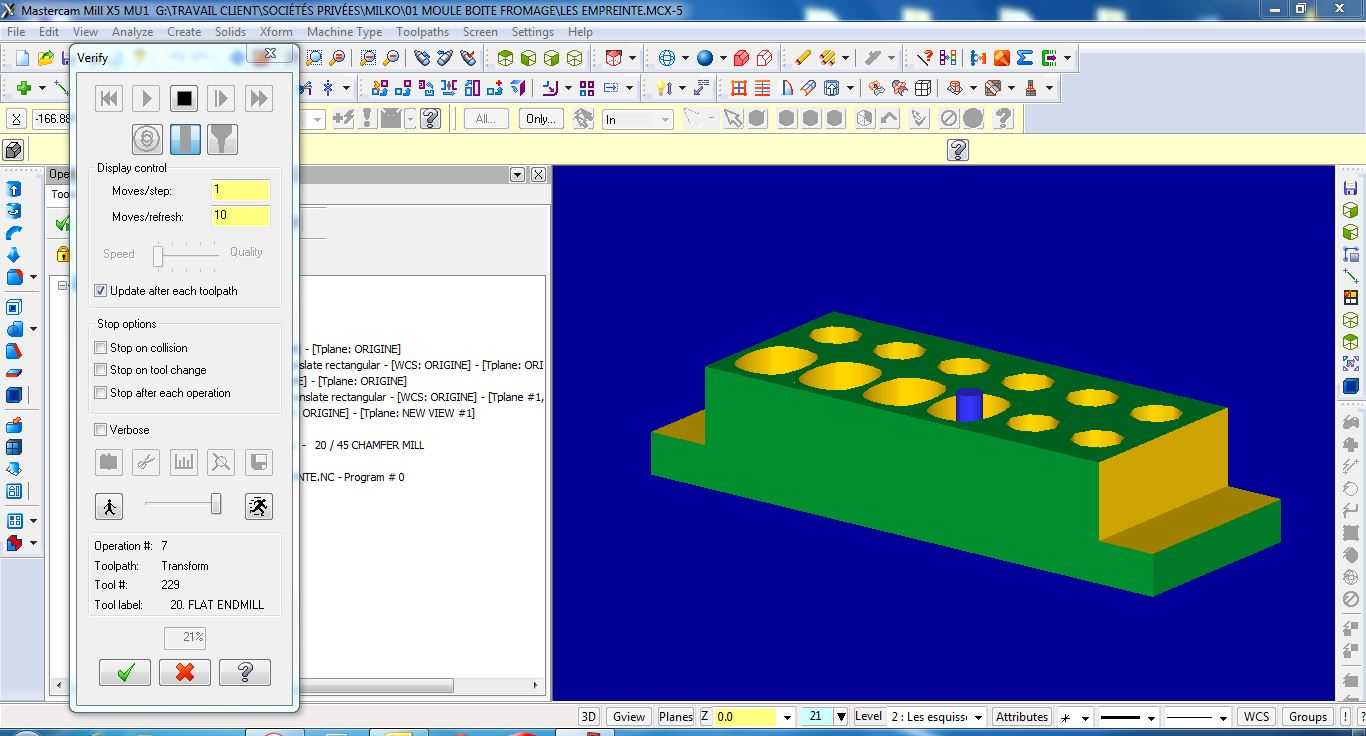Screen dimensions: 1366x736
Task: Open the color 21 dropdown arrow
Action: [841, 717]
